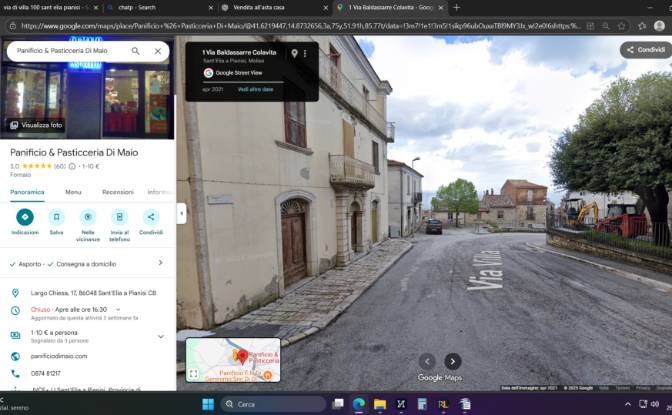Switch to the Recensioni tab
This screenshot has height=415, width=672.
click(x=118, y=192)
